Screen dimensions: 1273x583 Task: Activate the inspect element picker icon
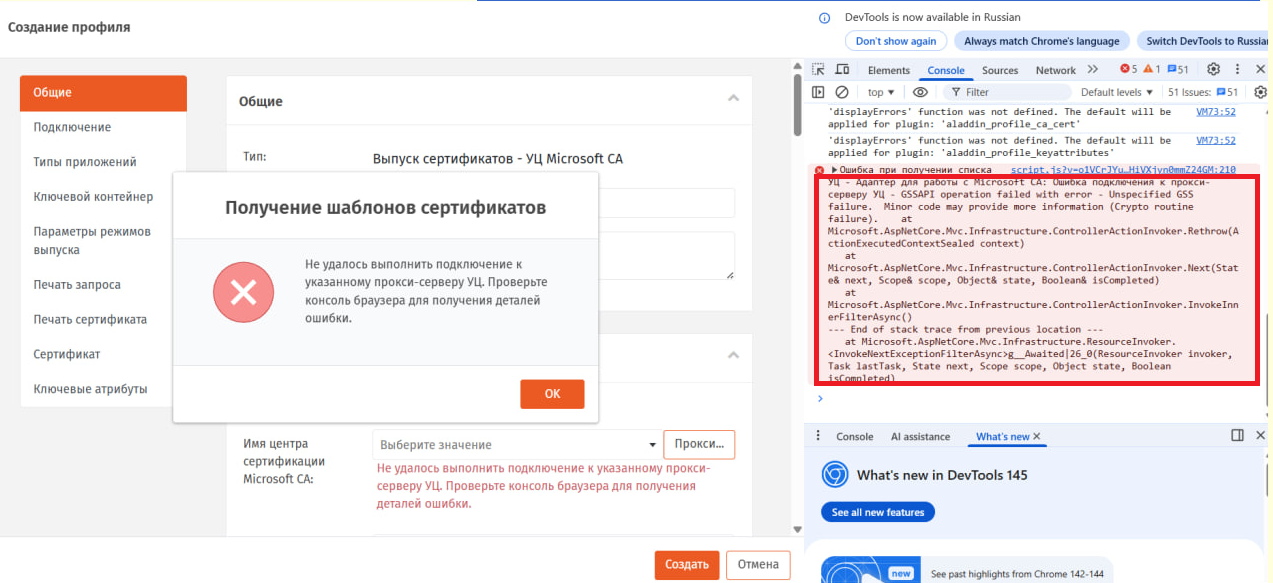(x=818, y=70)
